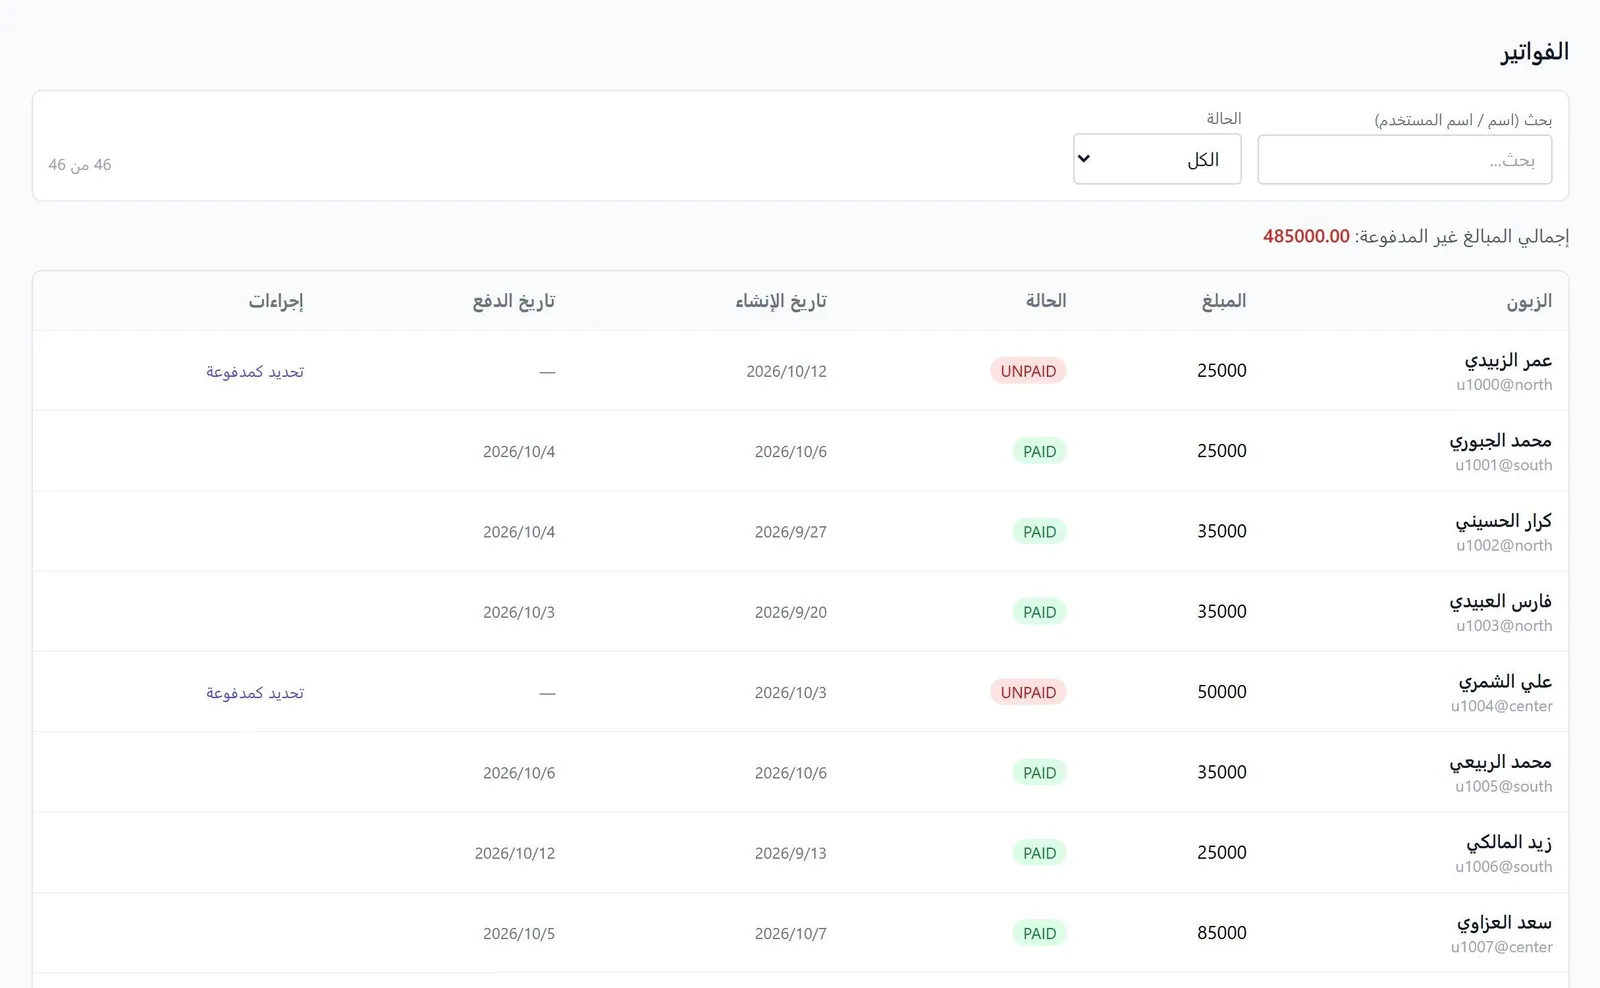Click PAID badge of محمد الجبوري
The image size is (1600, 988).
pos(1039,451)
